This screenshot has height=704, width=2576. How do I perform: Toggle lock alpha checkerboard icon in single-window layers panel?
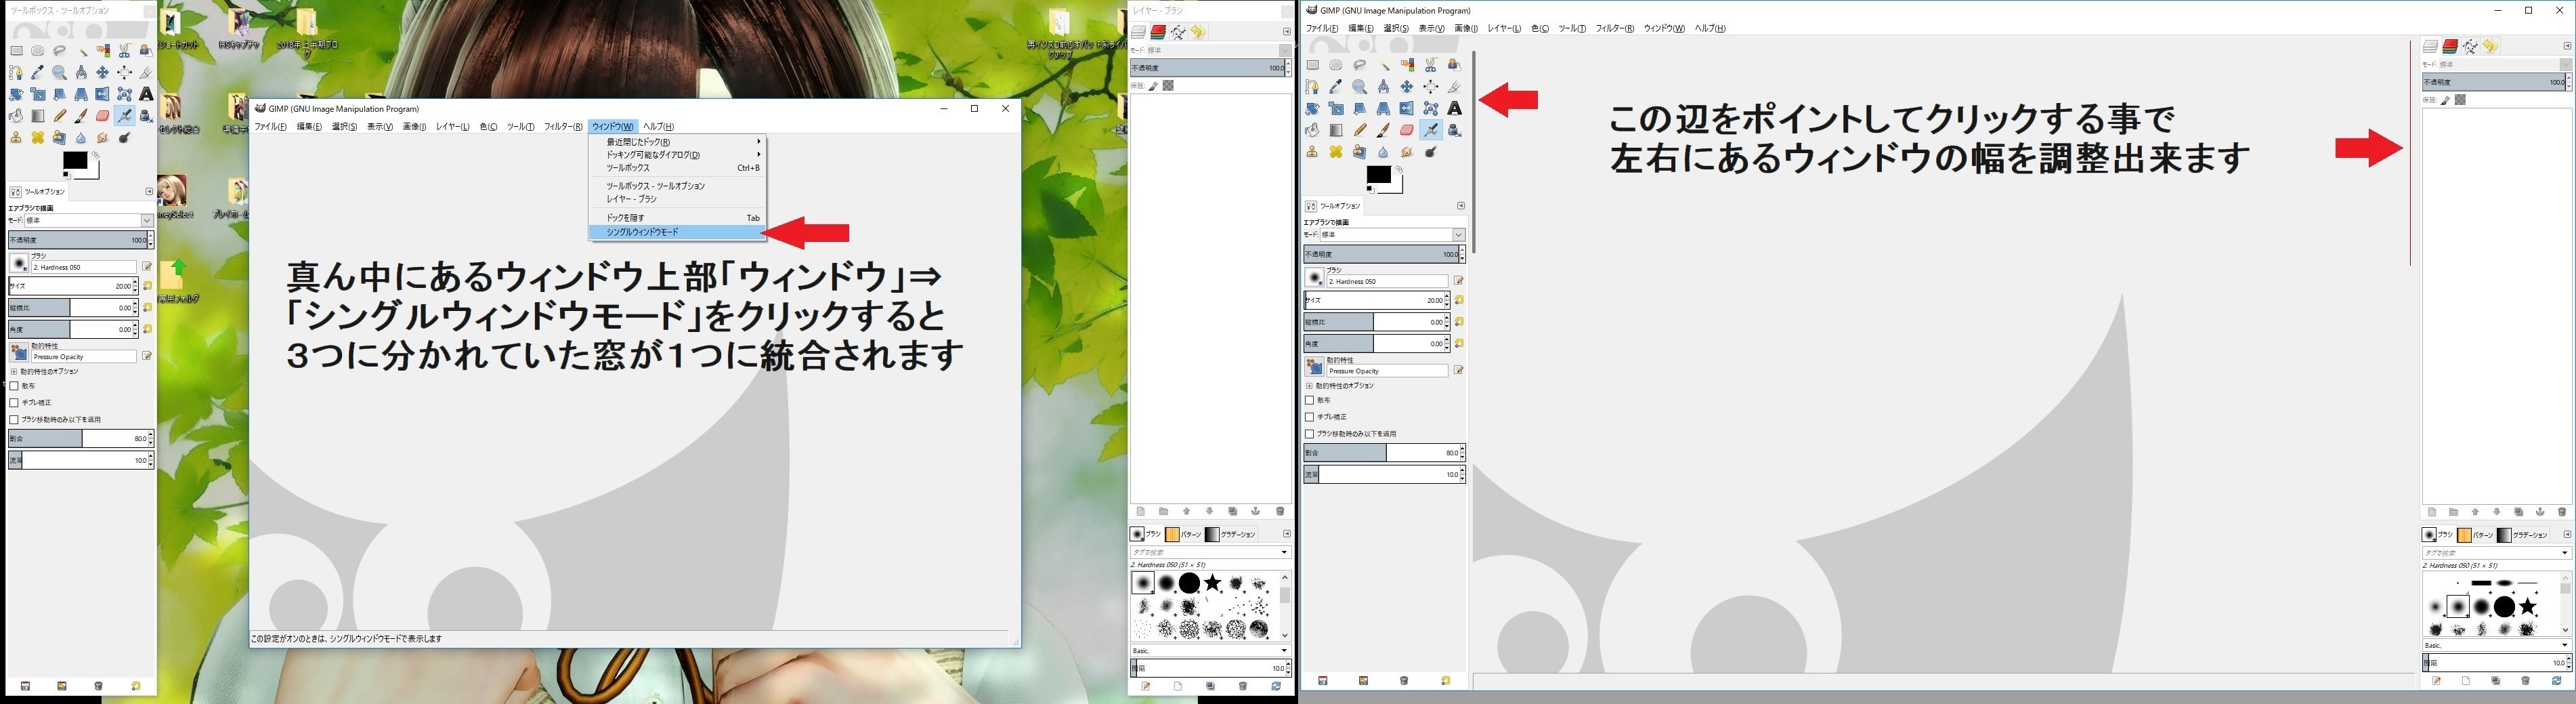[2460, 100]
